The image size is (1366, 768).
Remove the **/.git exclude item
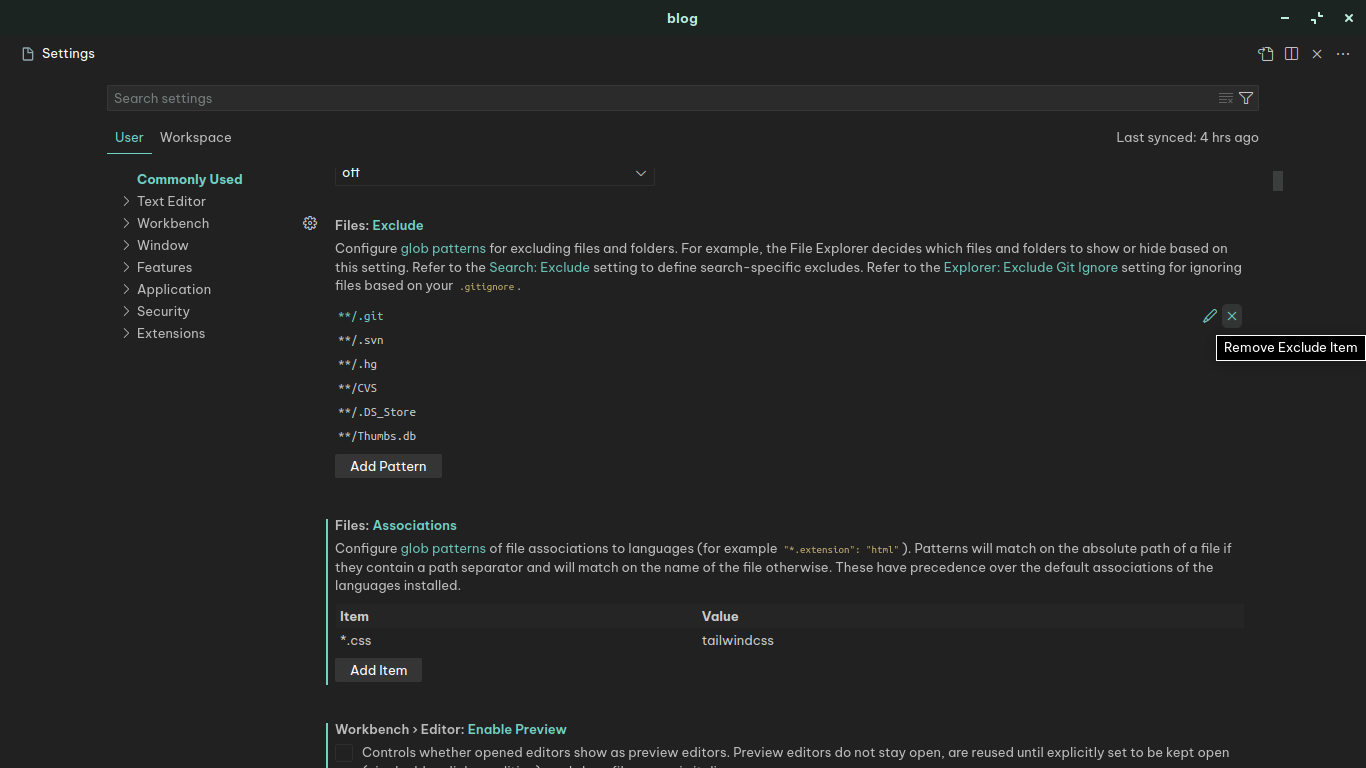1232,316
